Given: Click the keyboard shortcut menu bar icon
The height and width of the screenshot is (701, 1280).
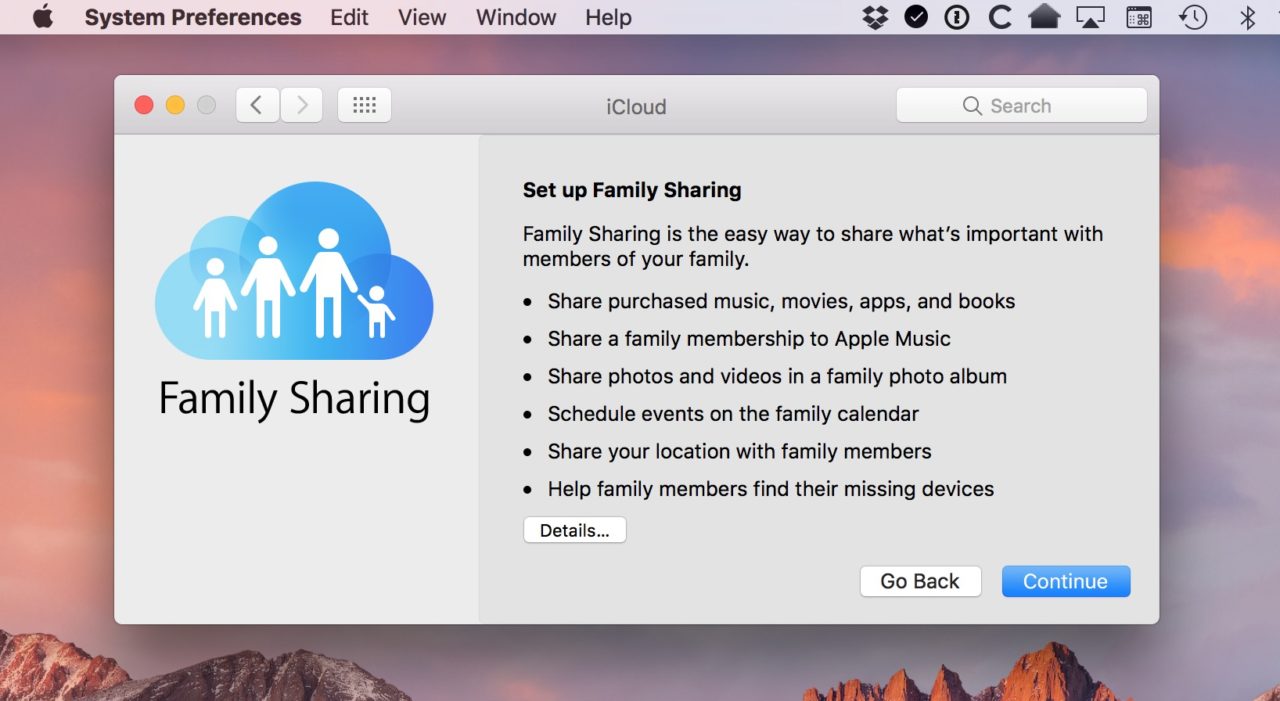Looking at the screenshot, I should (x=1139, y=17).
